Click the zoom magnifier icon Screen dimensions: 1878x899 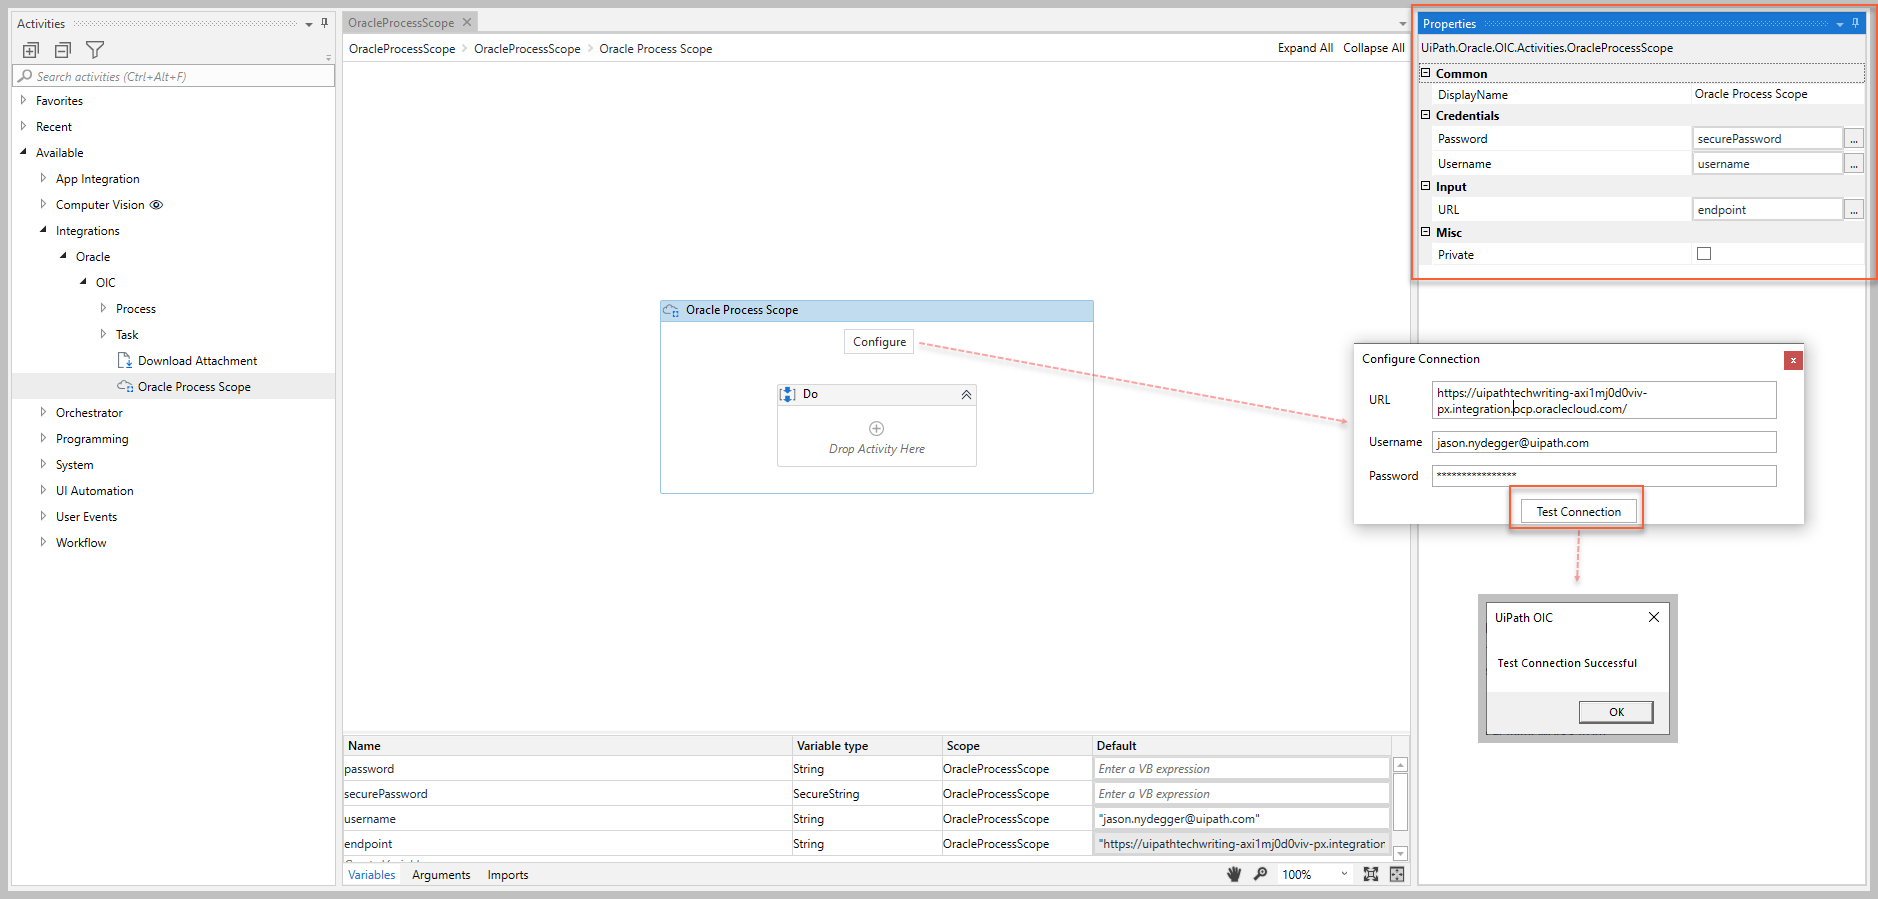(x=1261, y=874)
